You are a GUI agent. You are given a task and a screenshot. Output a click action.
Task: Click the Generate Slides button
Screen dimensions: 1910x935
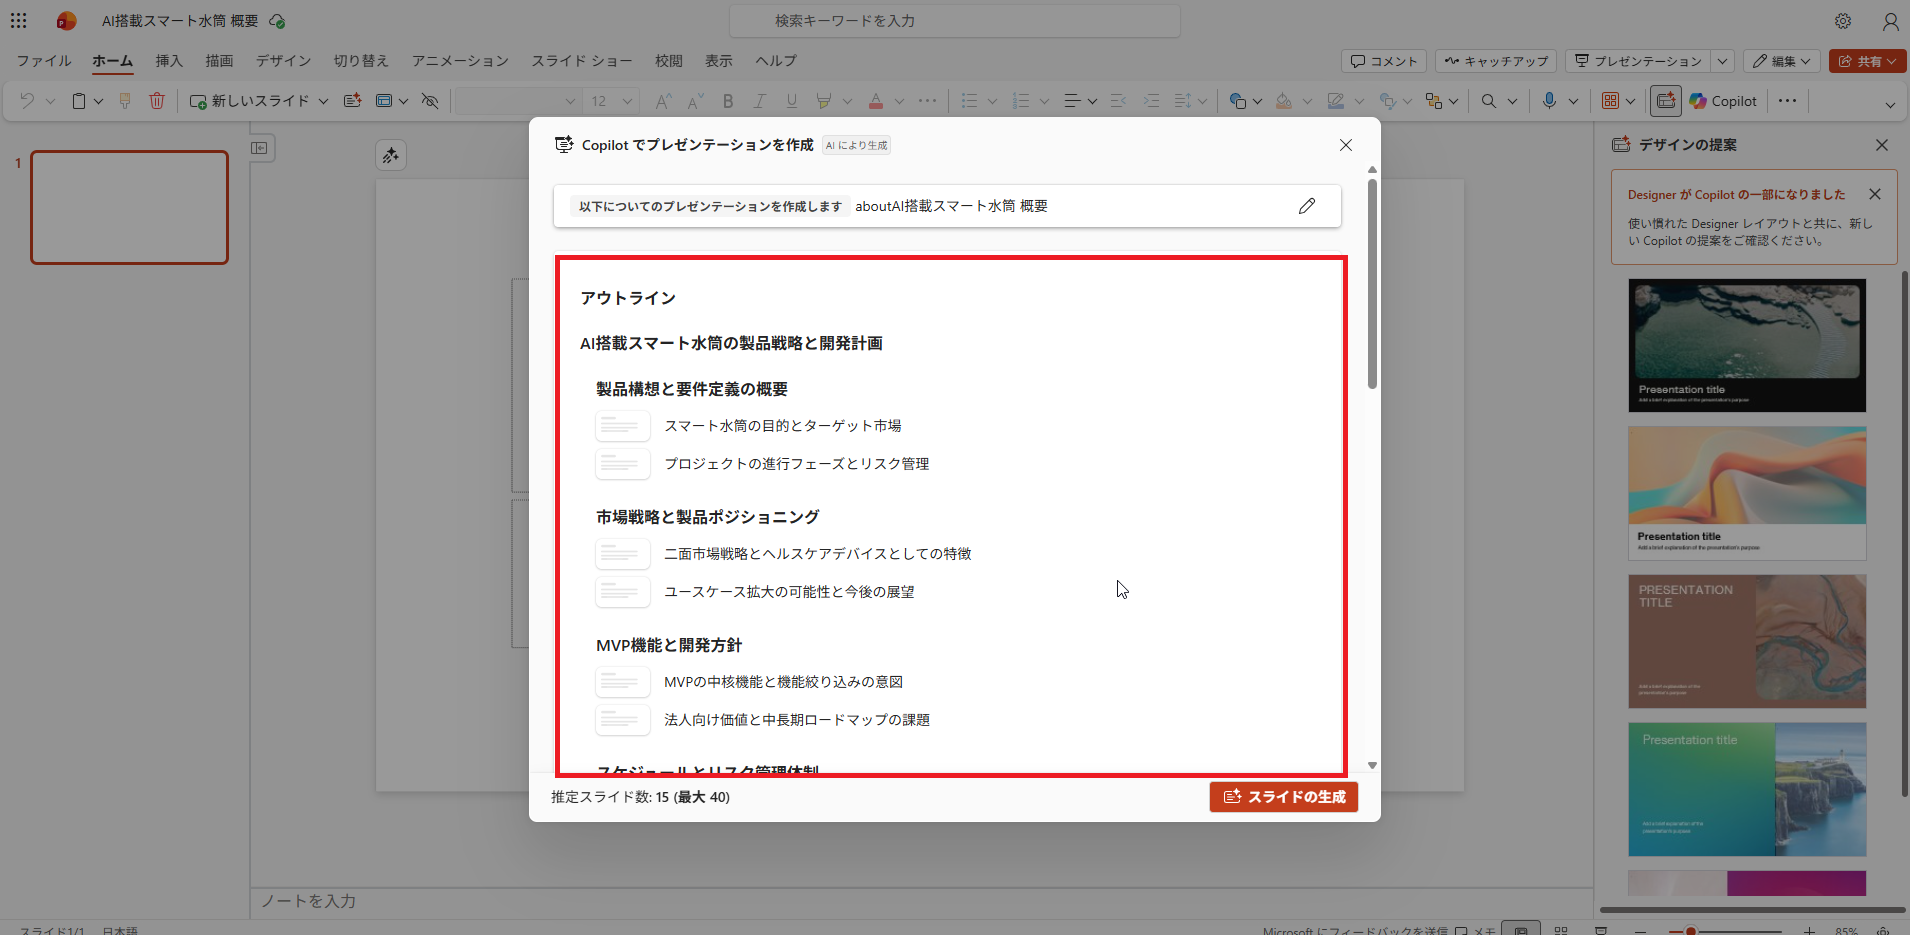click(1283, 797)
